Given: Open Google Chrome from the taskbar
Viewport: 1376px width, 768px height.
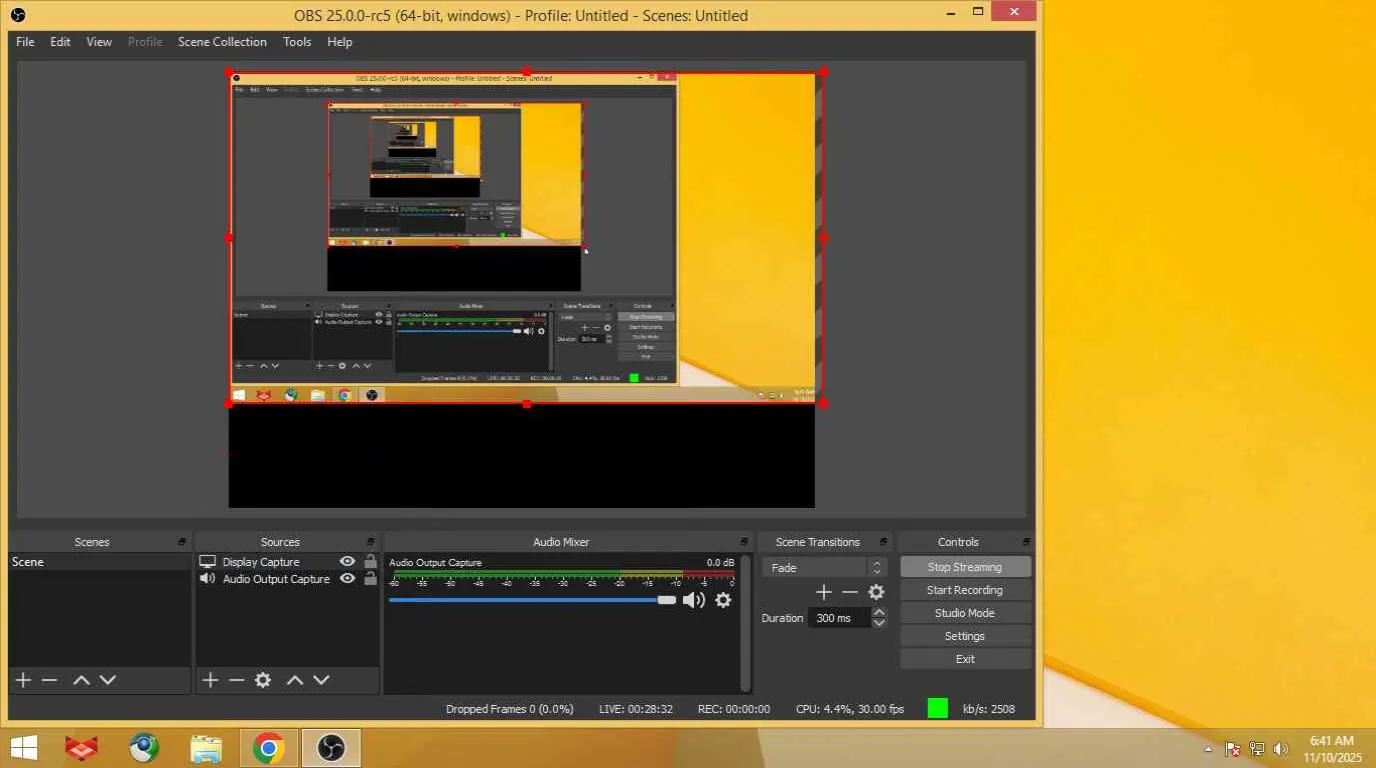Looking at the screenshot, I should 268,748.
